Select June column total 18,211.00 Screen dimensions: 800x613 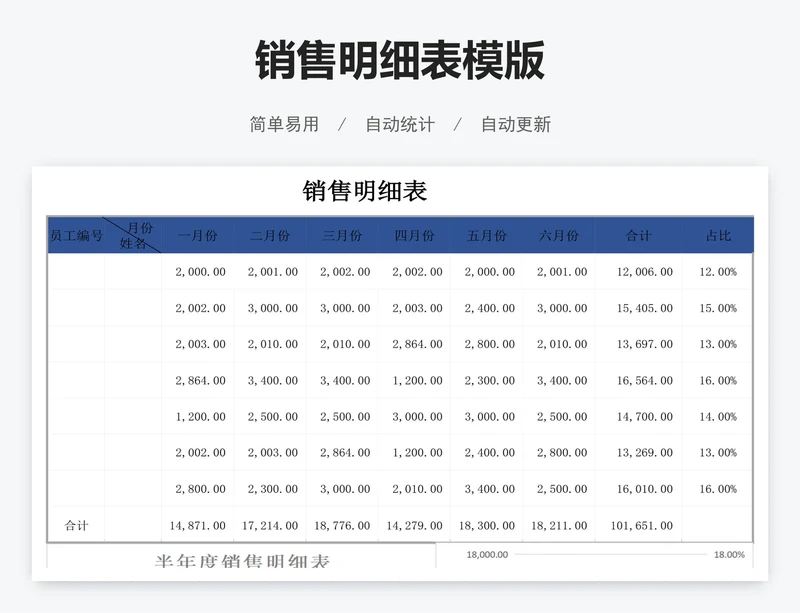pyautogui.click(x=559, y=526)
